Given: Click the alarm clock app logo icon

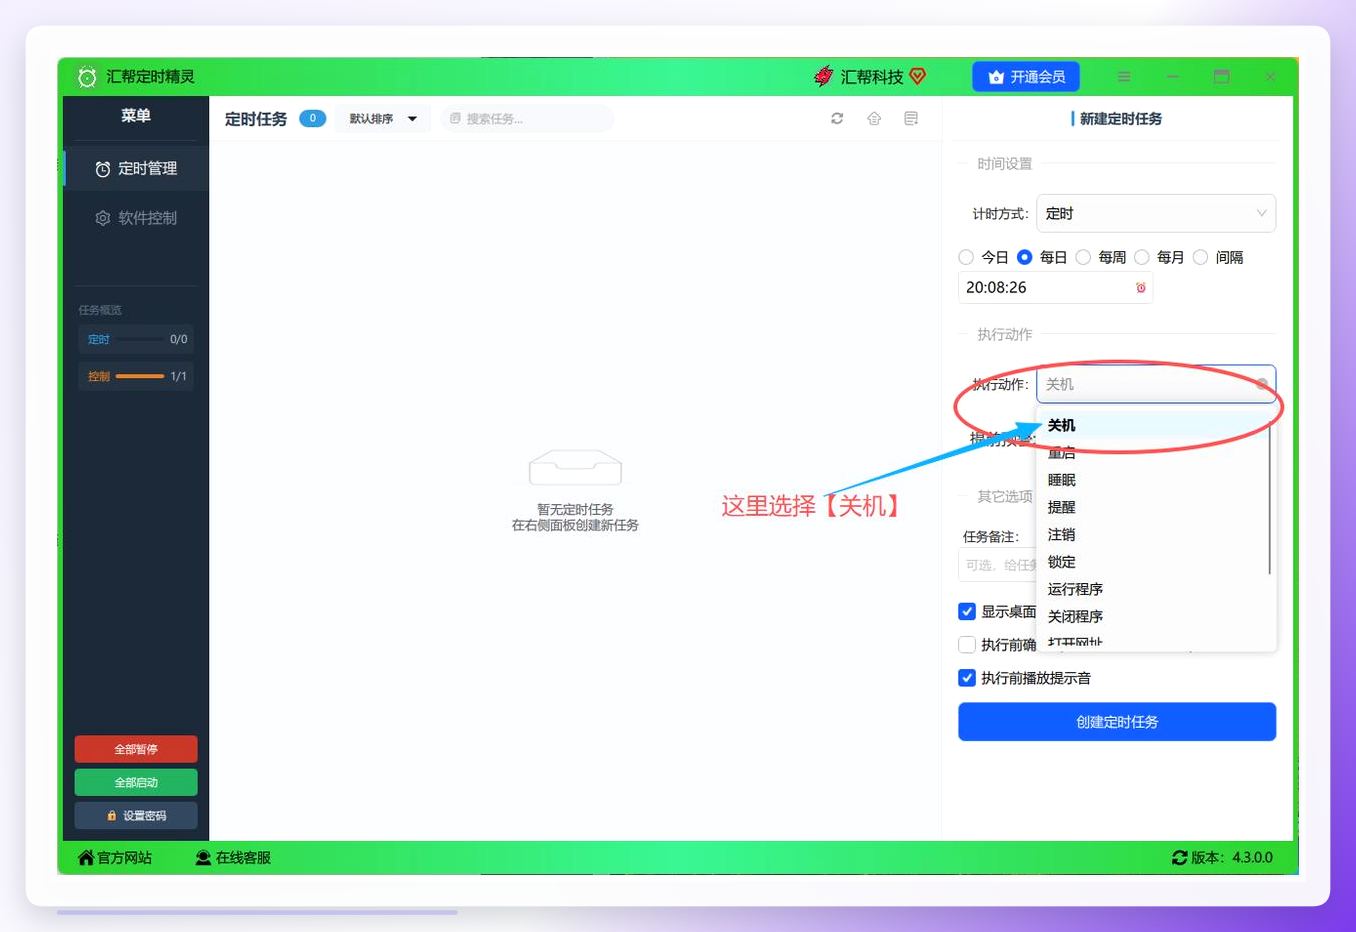Looking at the screenshot, I should [x=87, y=77].
